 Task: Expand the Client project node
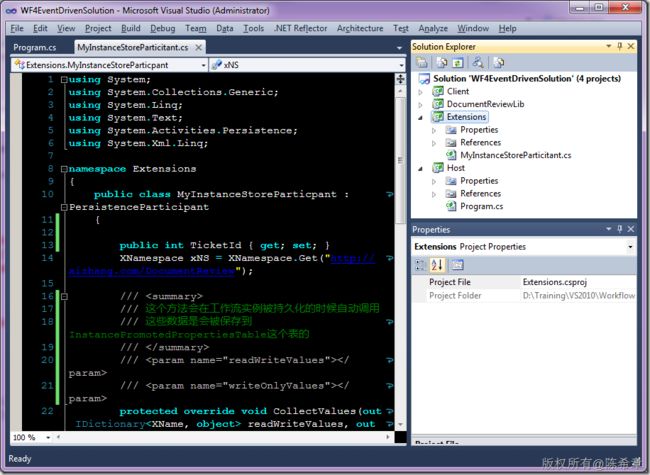pos(420,92)
